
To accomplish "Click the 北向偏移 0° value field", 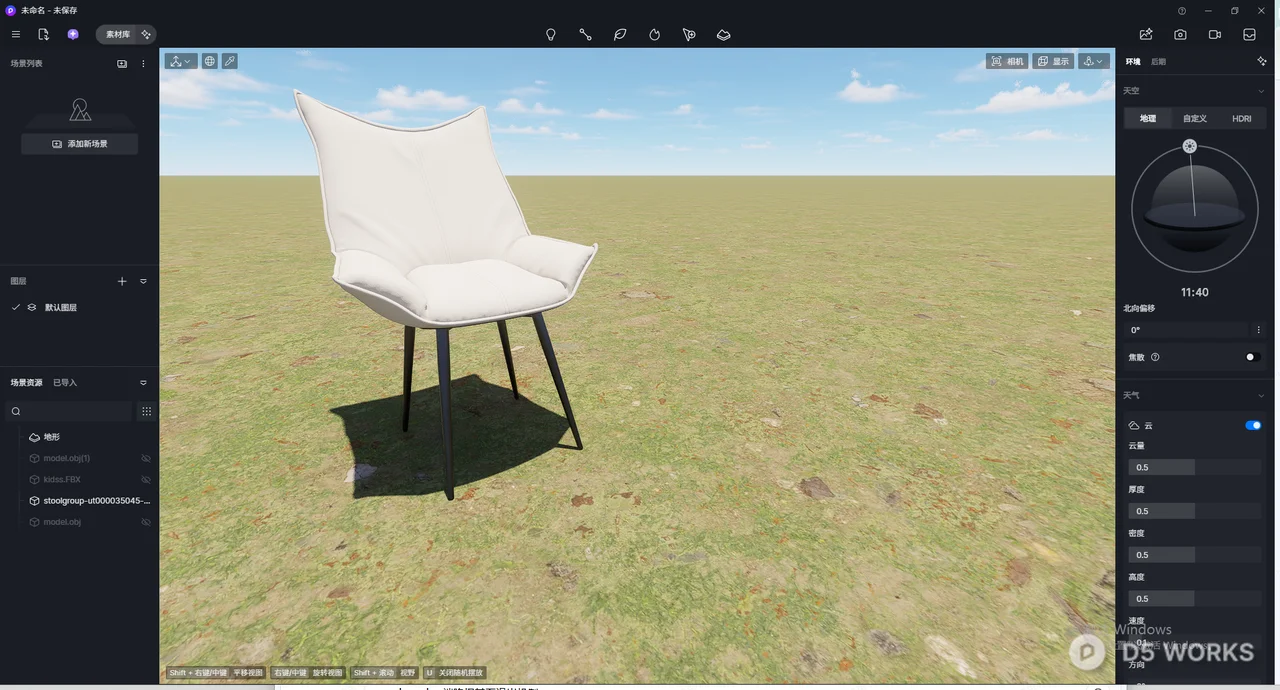I will click(x=1188, y=330).
